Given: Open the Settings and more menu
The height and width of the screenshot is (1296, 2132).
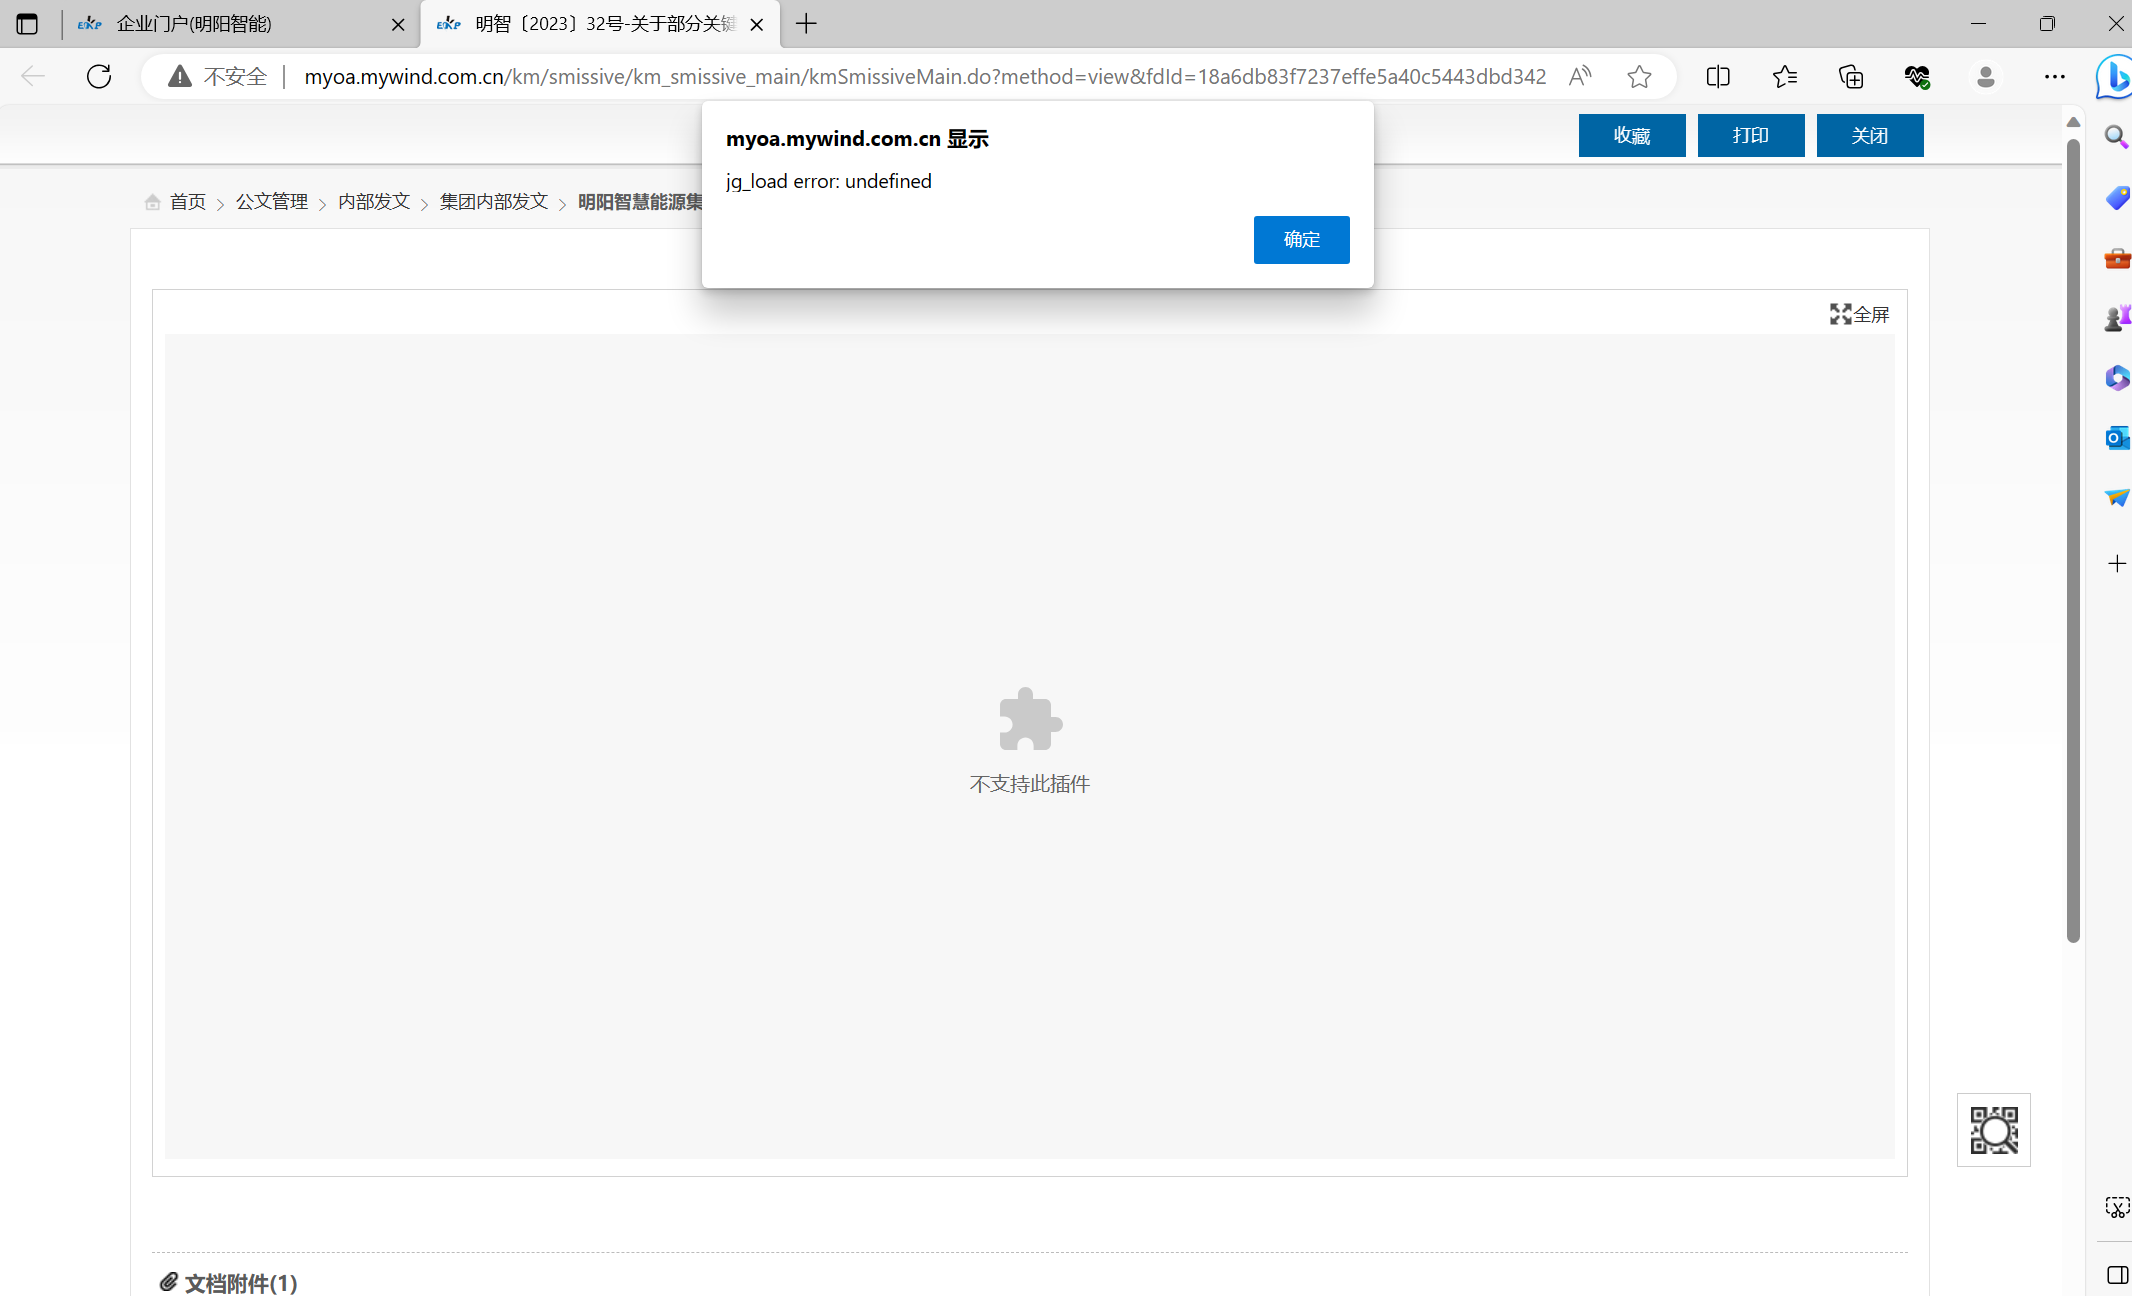Looking at the screenshot, I should coord(2054,77).
